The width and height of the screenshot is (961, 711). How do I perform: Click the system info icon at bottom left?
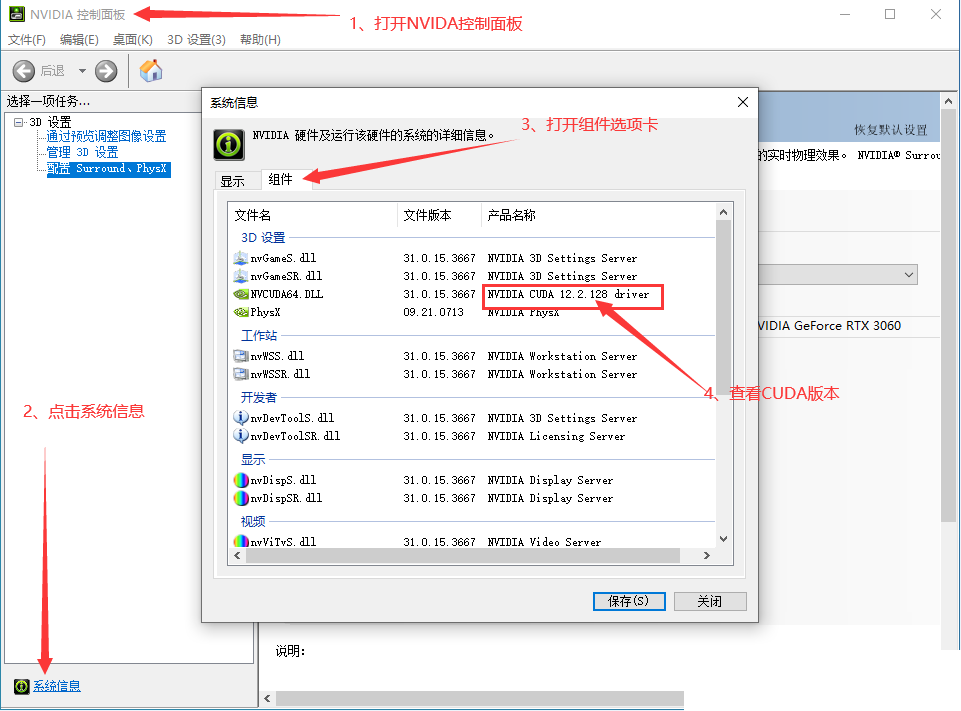click(21, 686)
